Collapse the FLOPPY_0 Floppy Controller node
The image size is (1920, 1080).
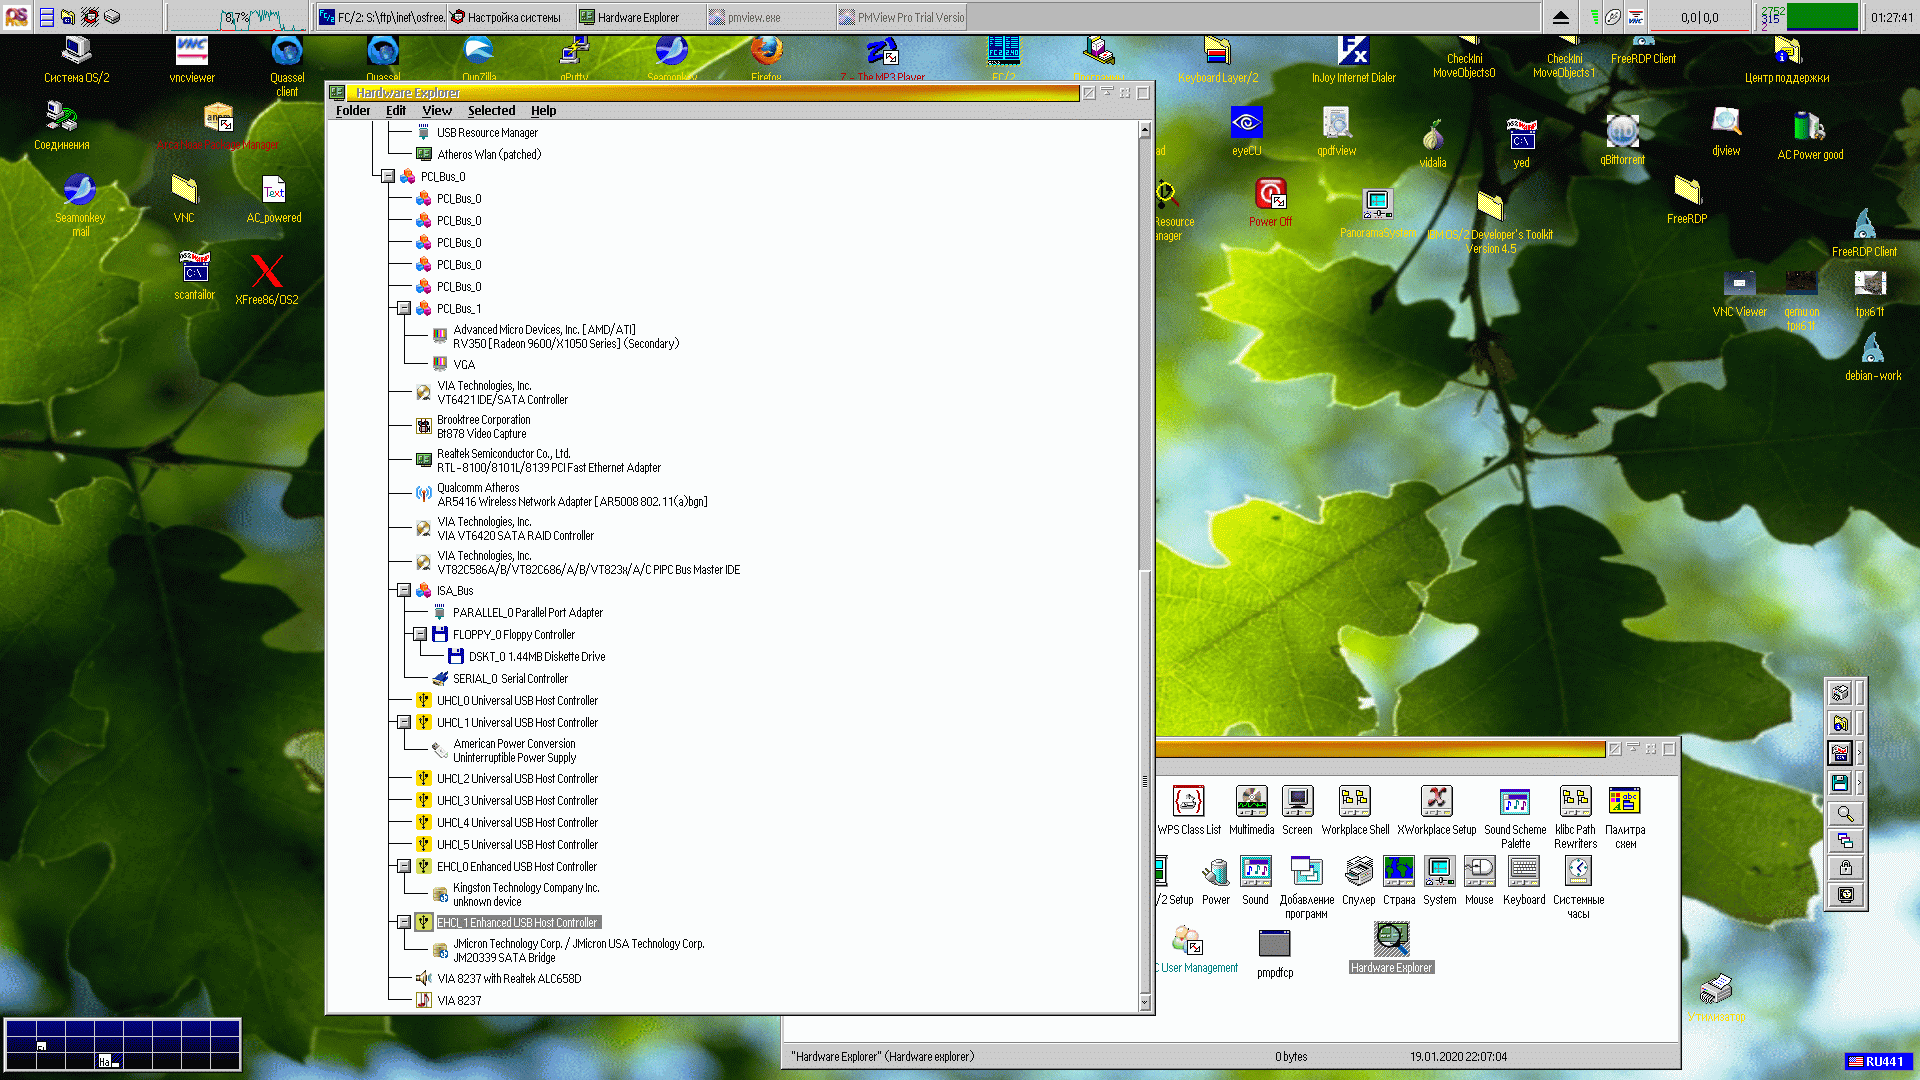point(420,635)
